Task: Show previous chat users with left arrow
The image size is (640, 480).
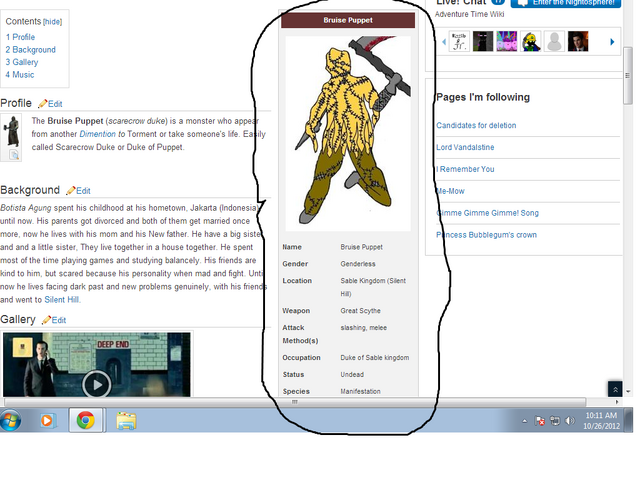Action: pyautogui.click(x=444, y=42)
